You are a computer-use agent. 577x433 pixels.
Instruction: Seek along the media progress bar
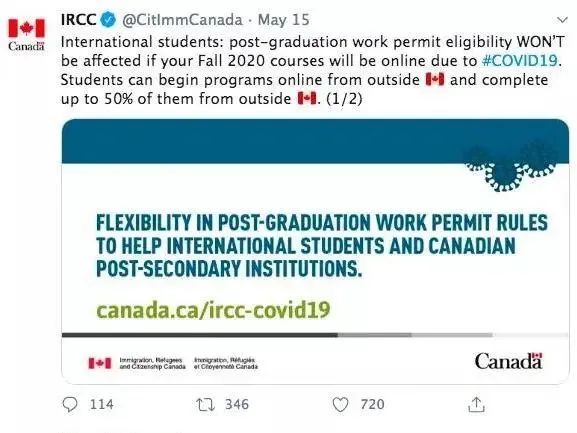(x=315, y=335)
